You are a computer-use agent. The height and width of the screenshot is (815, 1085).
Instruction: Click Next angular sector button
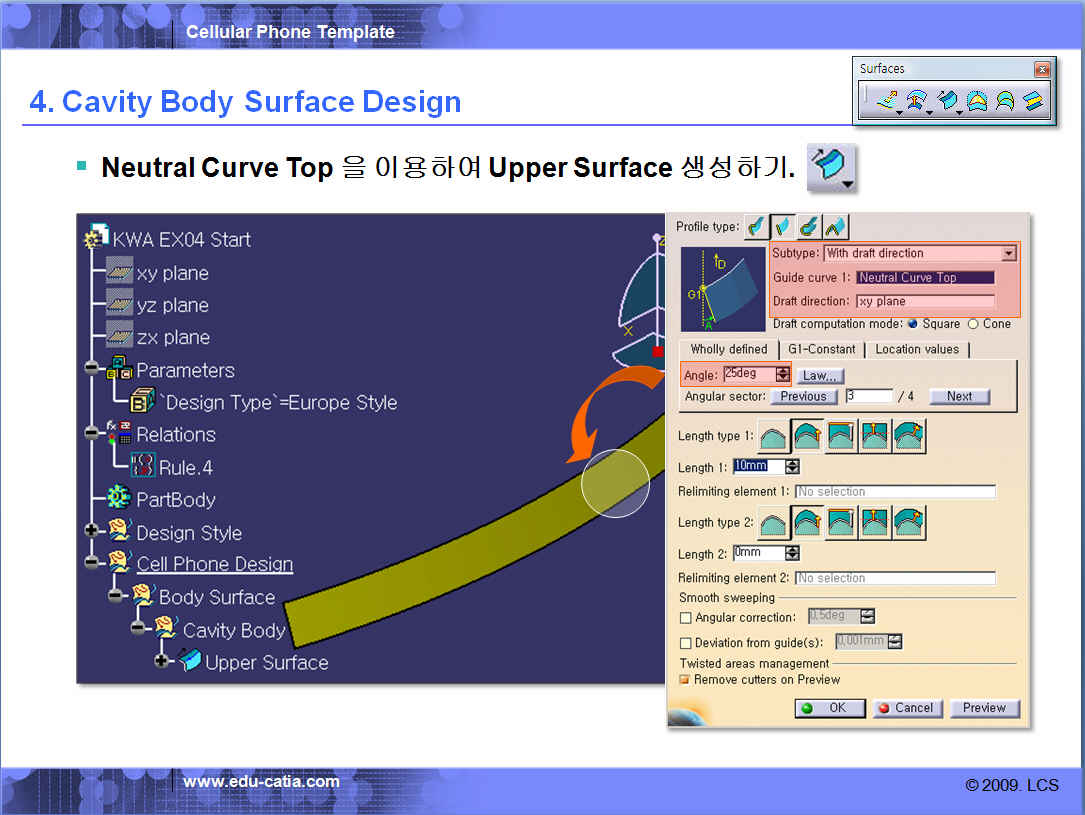pyautogui.click(x=959, y=396)
